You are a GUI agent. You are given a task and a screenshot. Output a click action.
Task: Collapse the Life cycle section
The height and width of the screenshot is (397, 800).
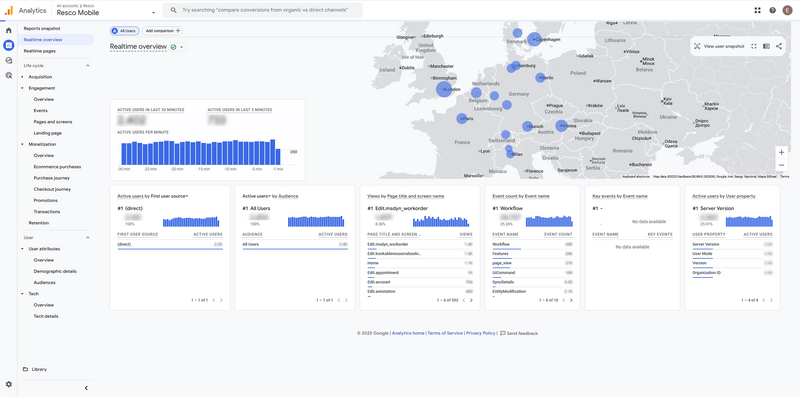click(87, 66)
